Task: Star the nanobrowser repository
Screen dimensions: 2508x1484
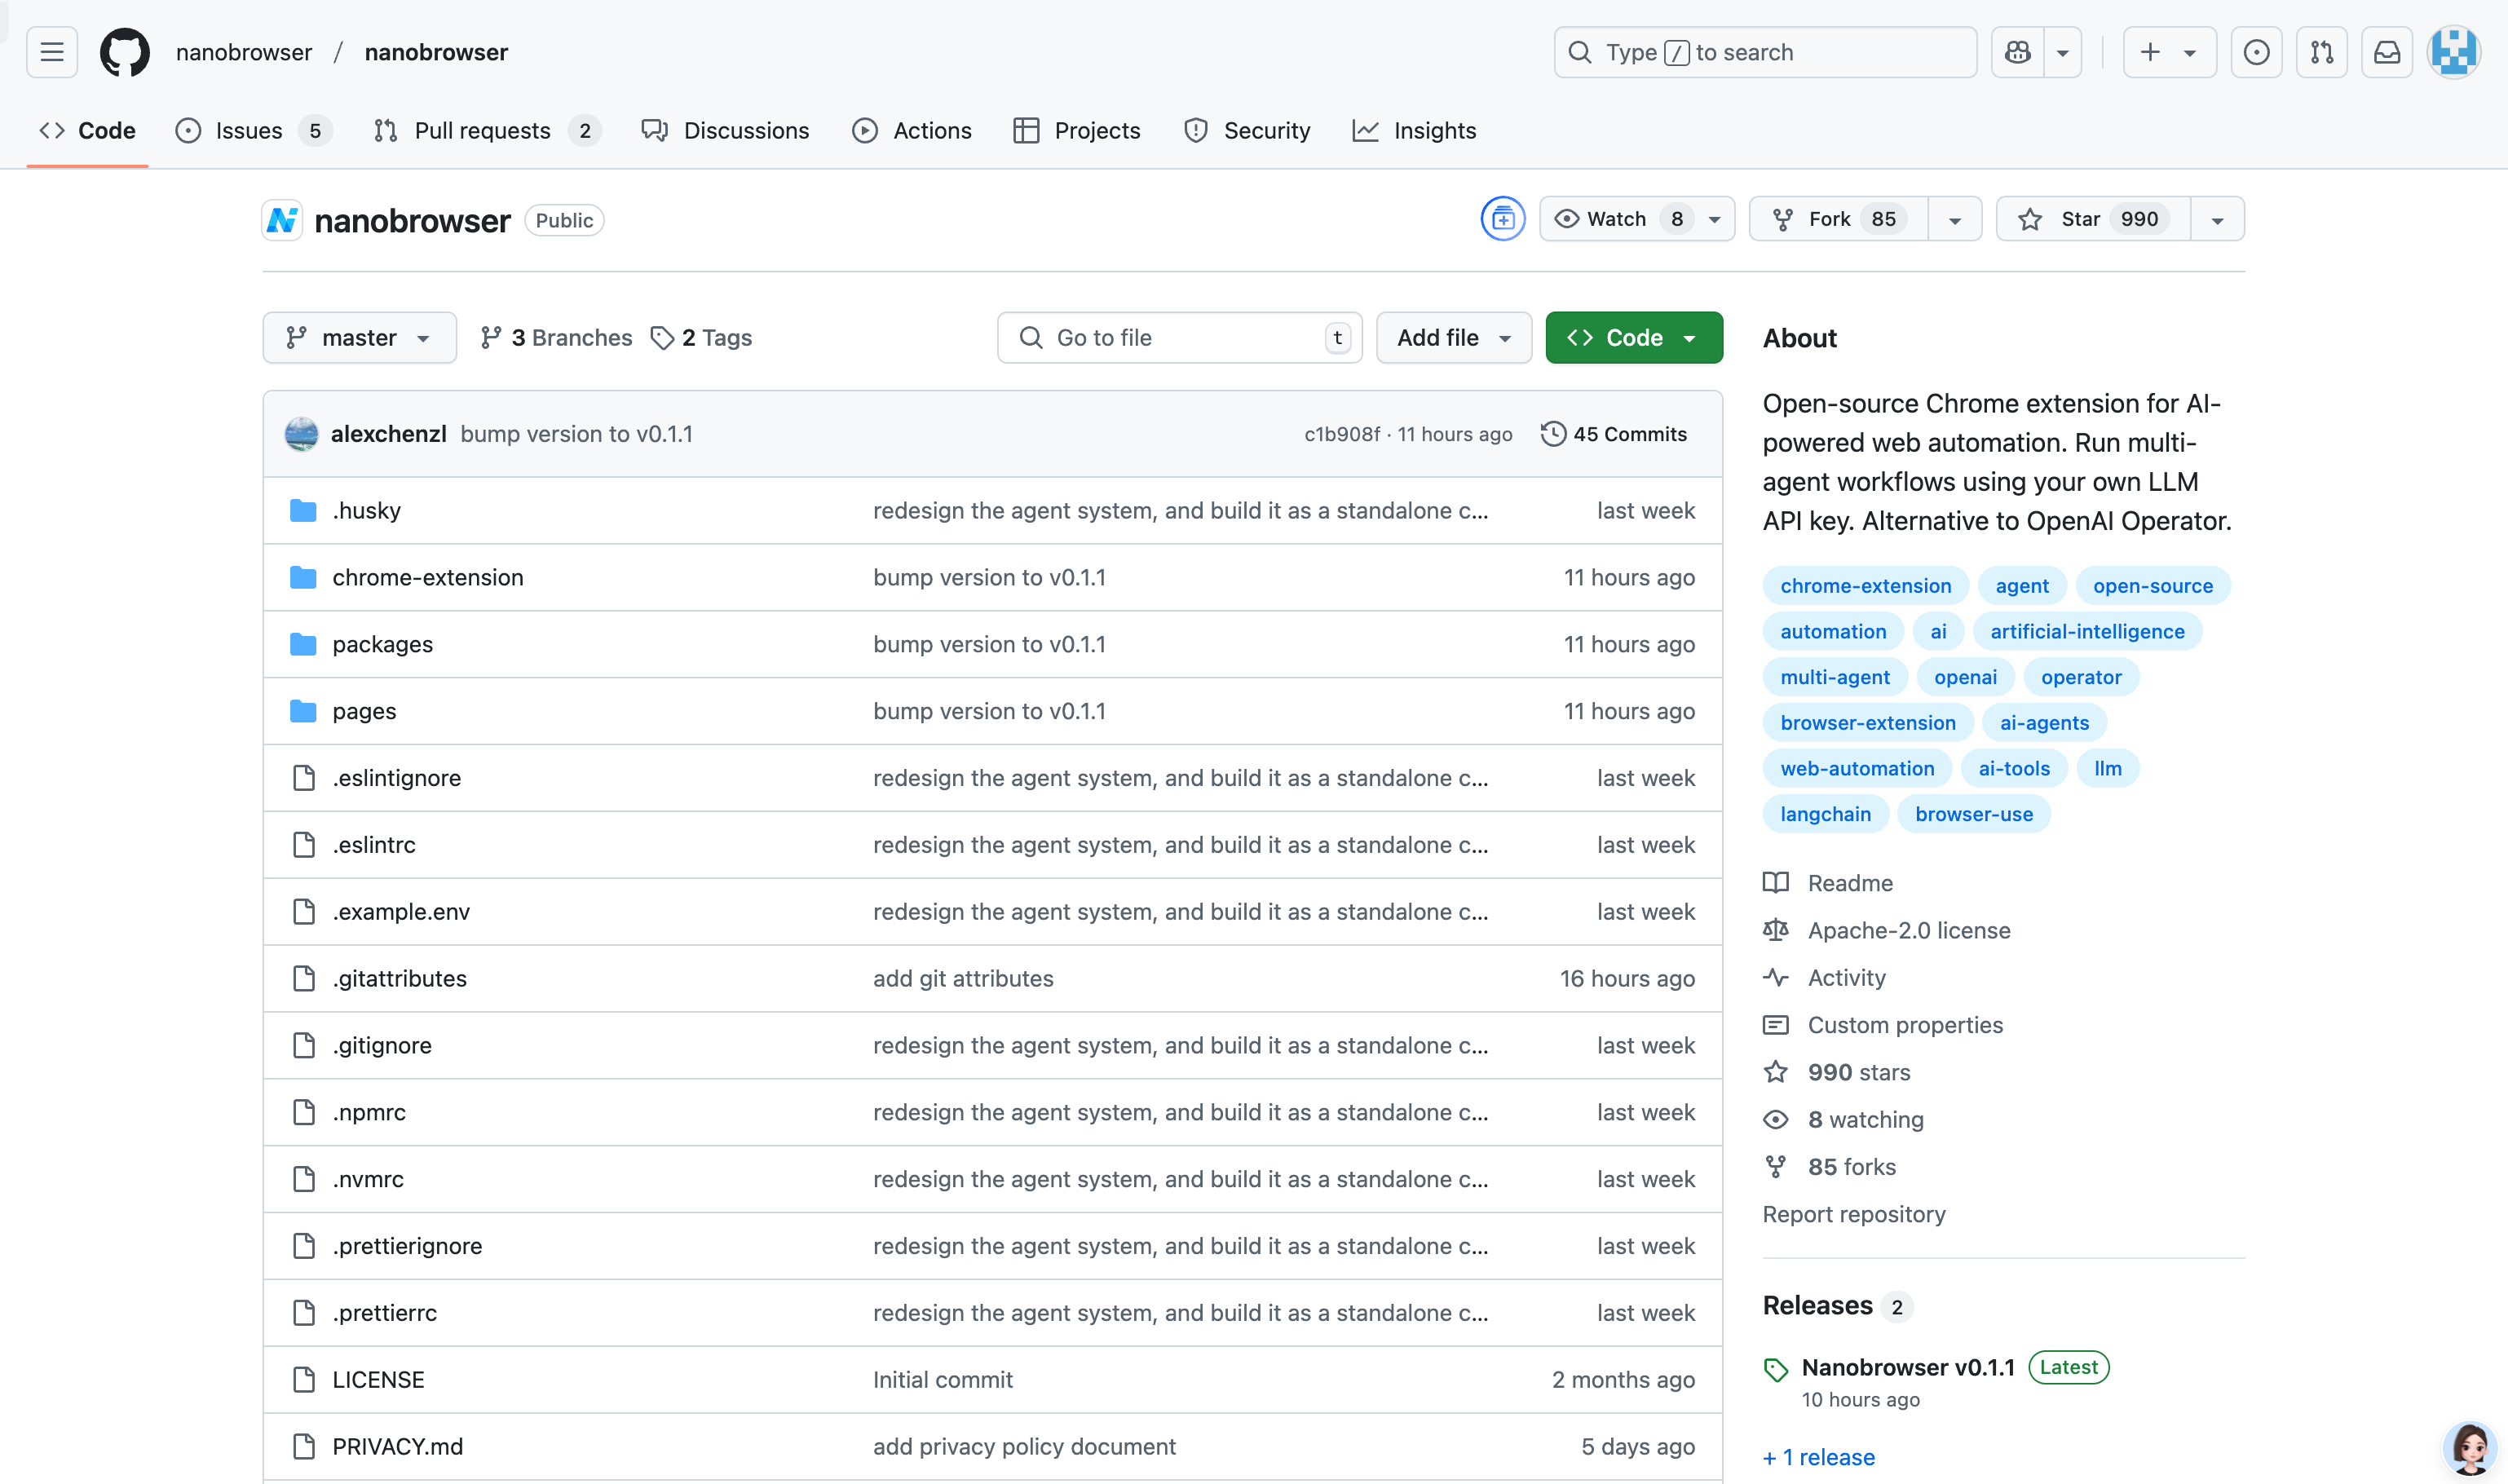Action: tap(2093, 219)
